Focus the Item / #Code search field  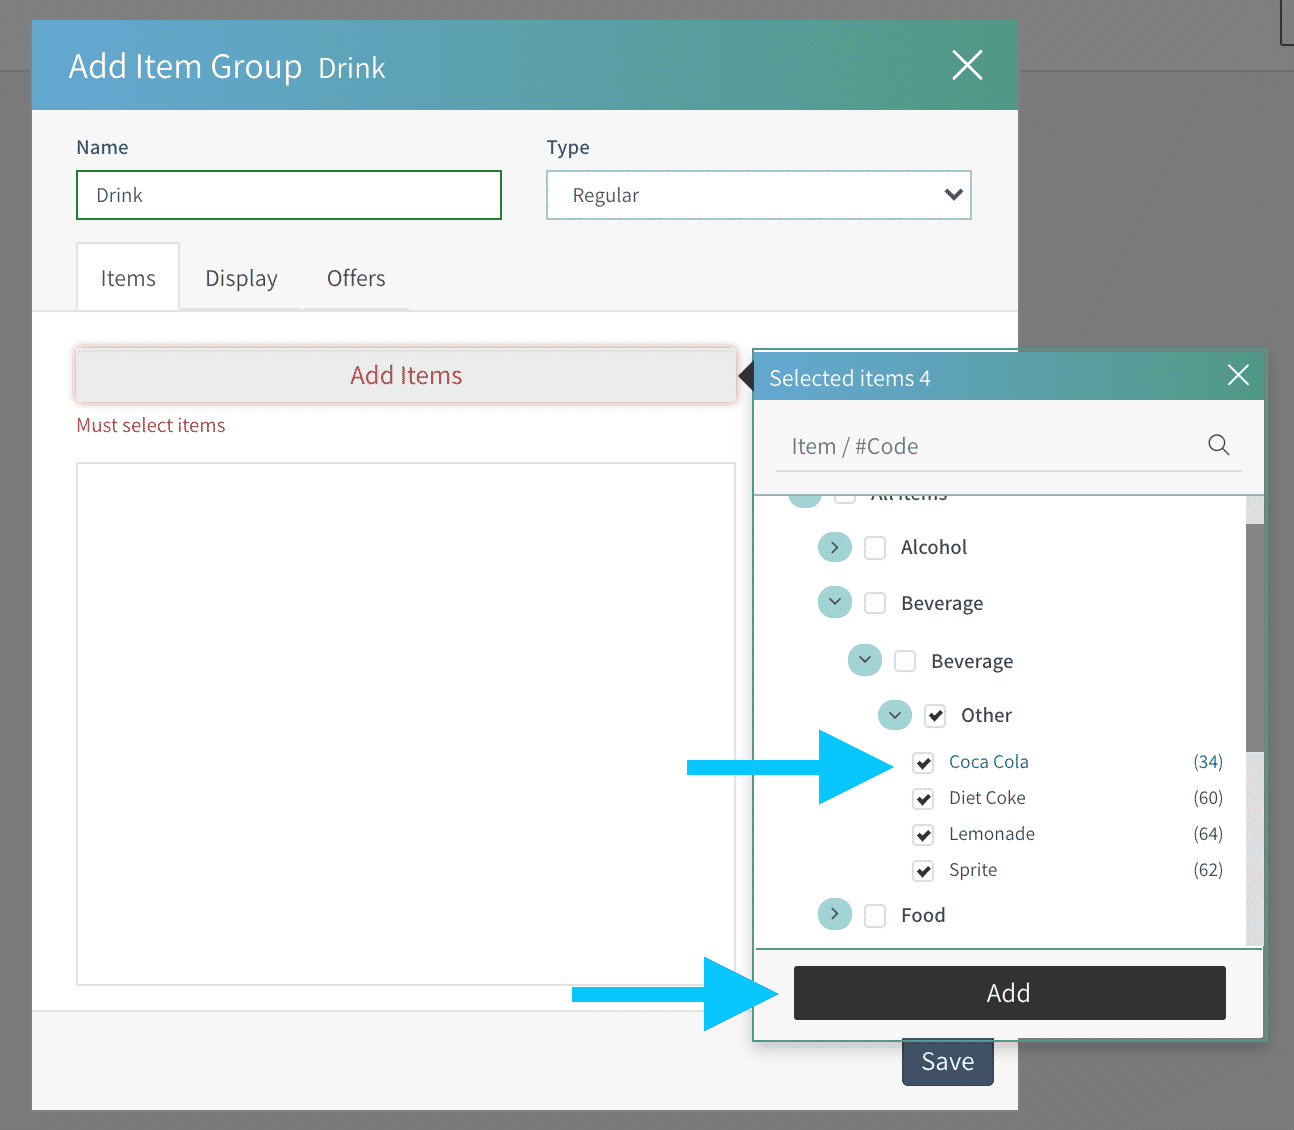coord(990,446)
